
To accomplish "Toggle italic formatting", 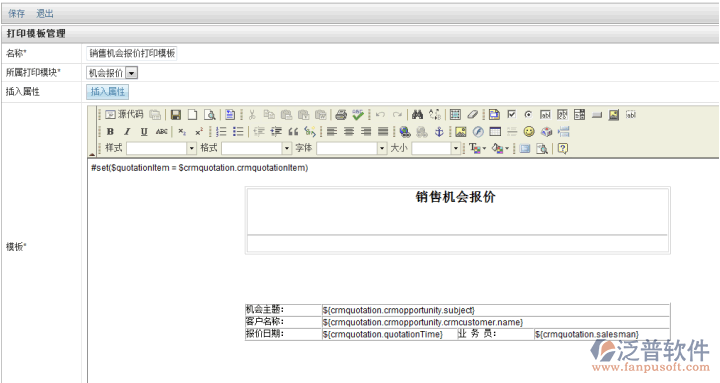I will pos(127,132).
